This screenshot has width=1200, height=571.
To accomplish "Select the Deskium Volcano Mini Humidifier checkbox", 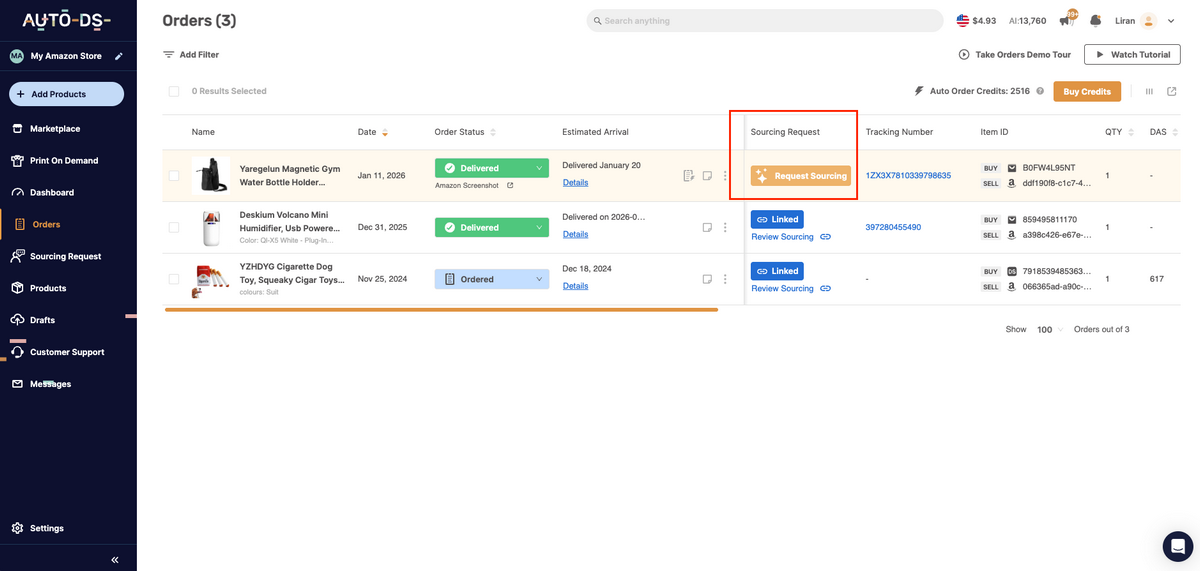I will (174, 227).
